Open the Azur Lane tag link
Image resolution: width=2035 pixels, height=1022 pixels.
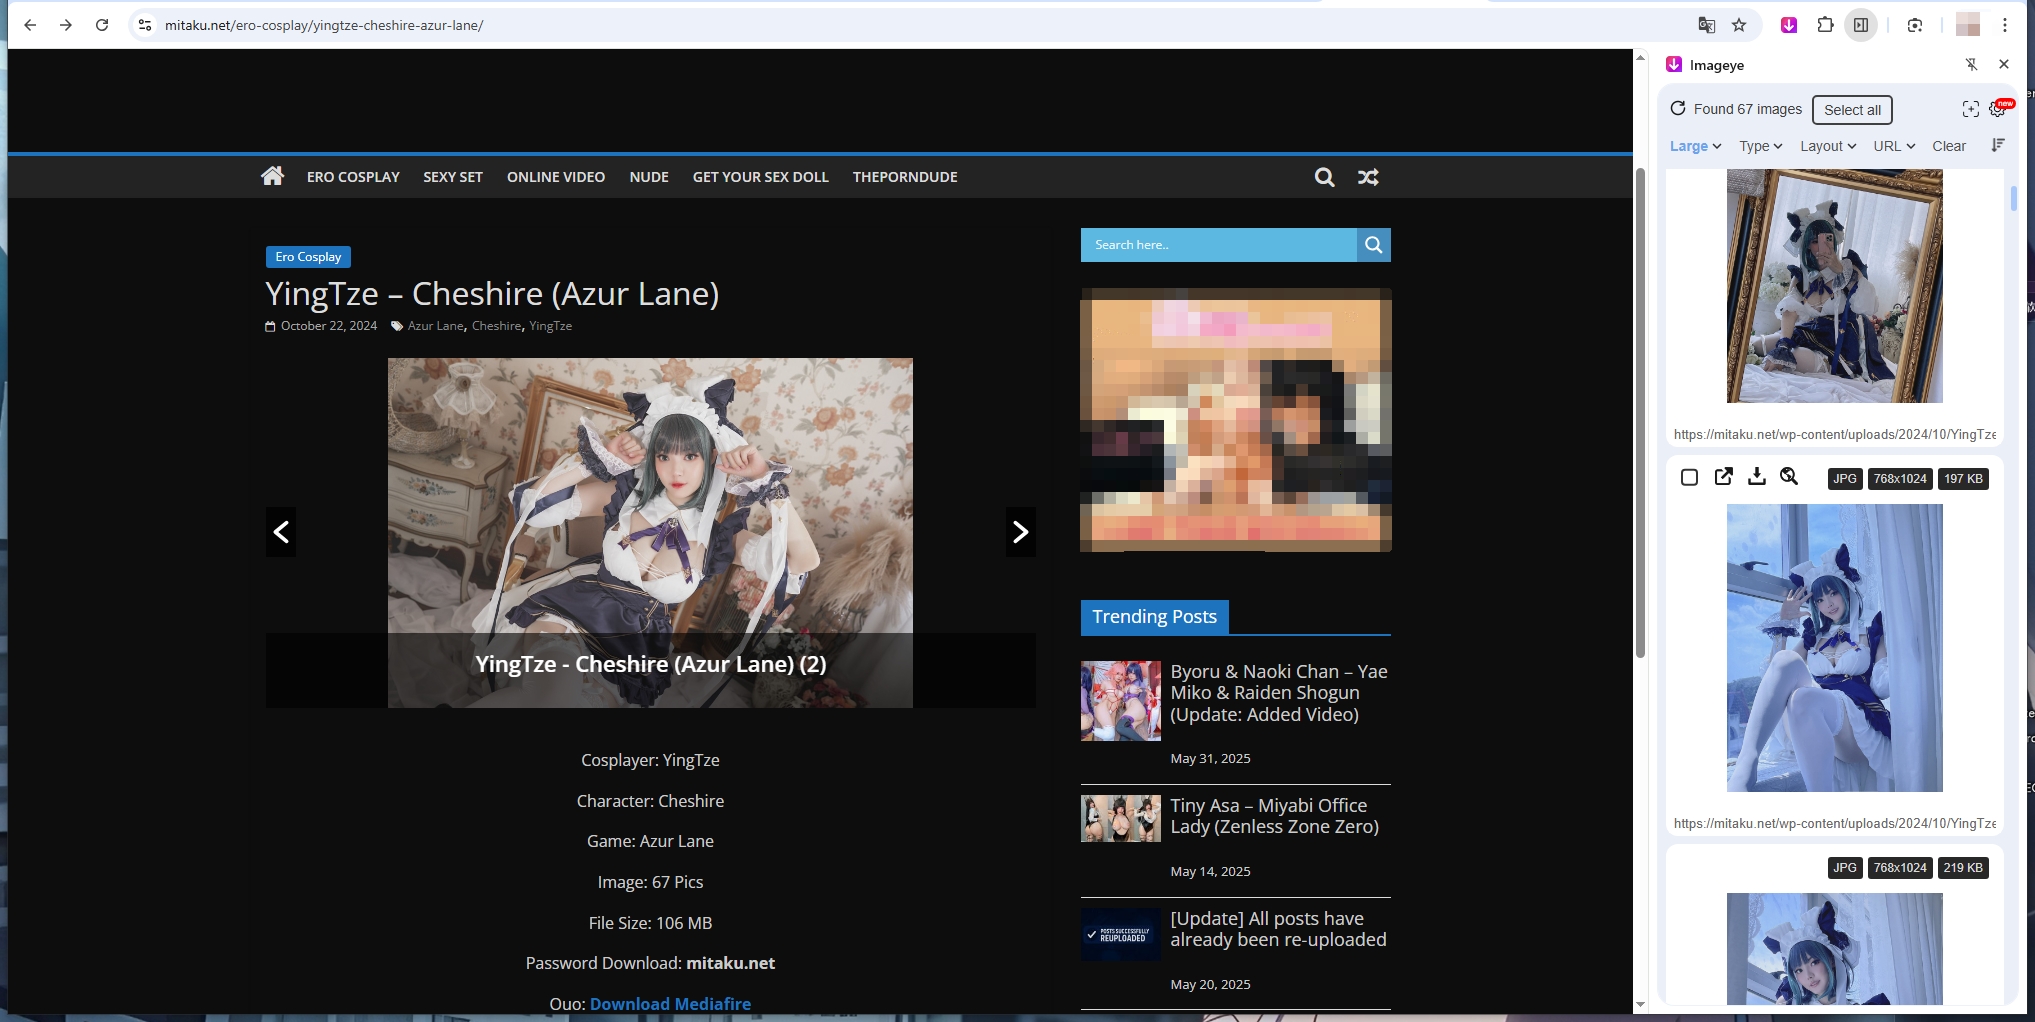point(435,326)
